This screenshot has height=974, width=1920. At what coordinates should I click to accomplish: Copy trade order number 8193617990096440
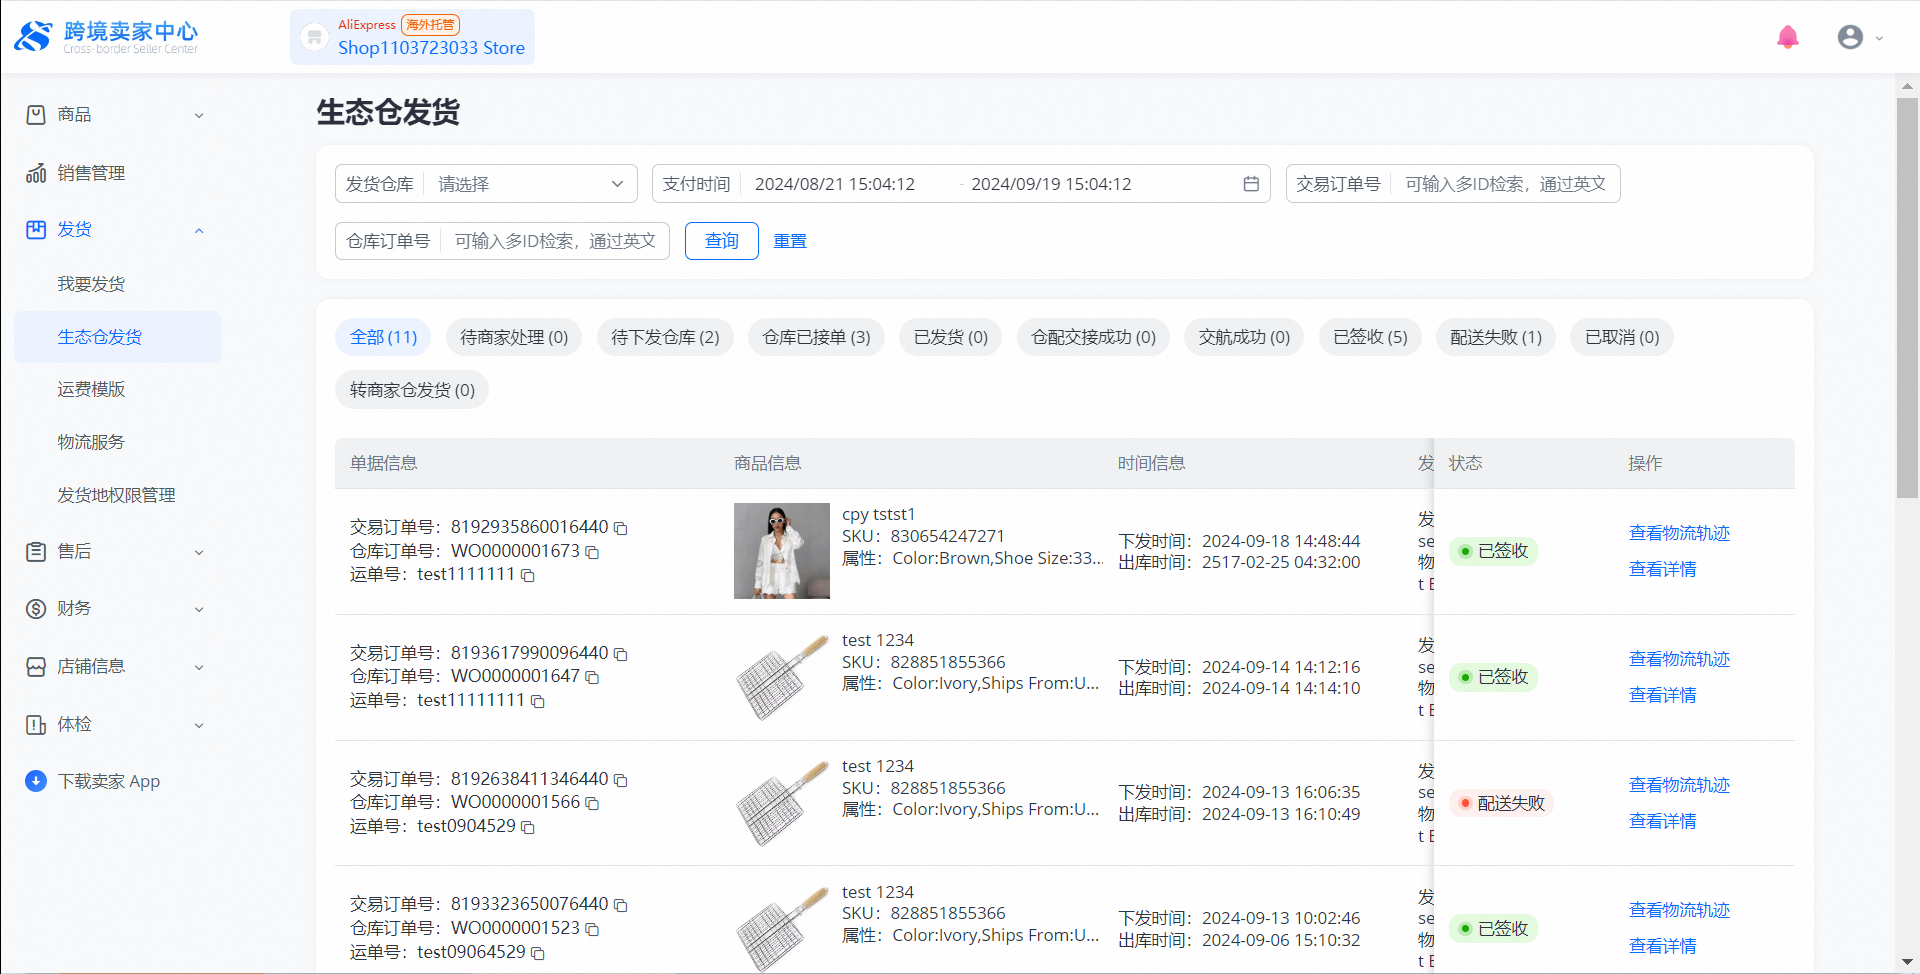(620, 654)
